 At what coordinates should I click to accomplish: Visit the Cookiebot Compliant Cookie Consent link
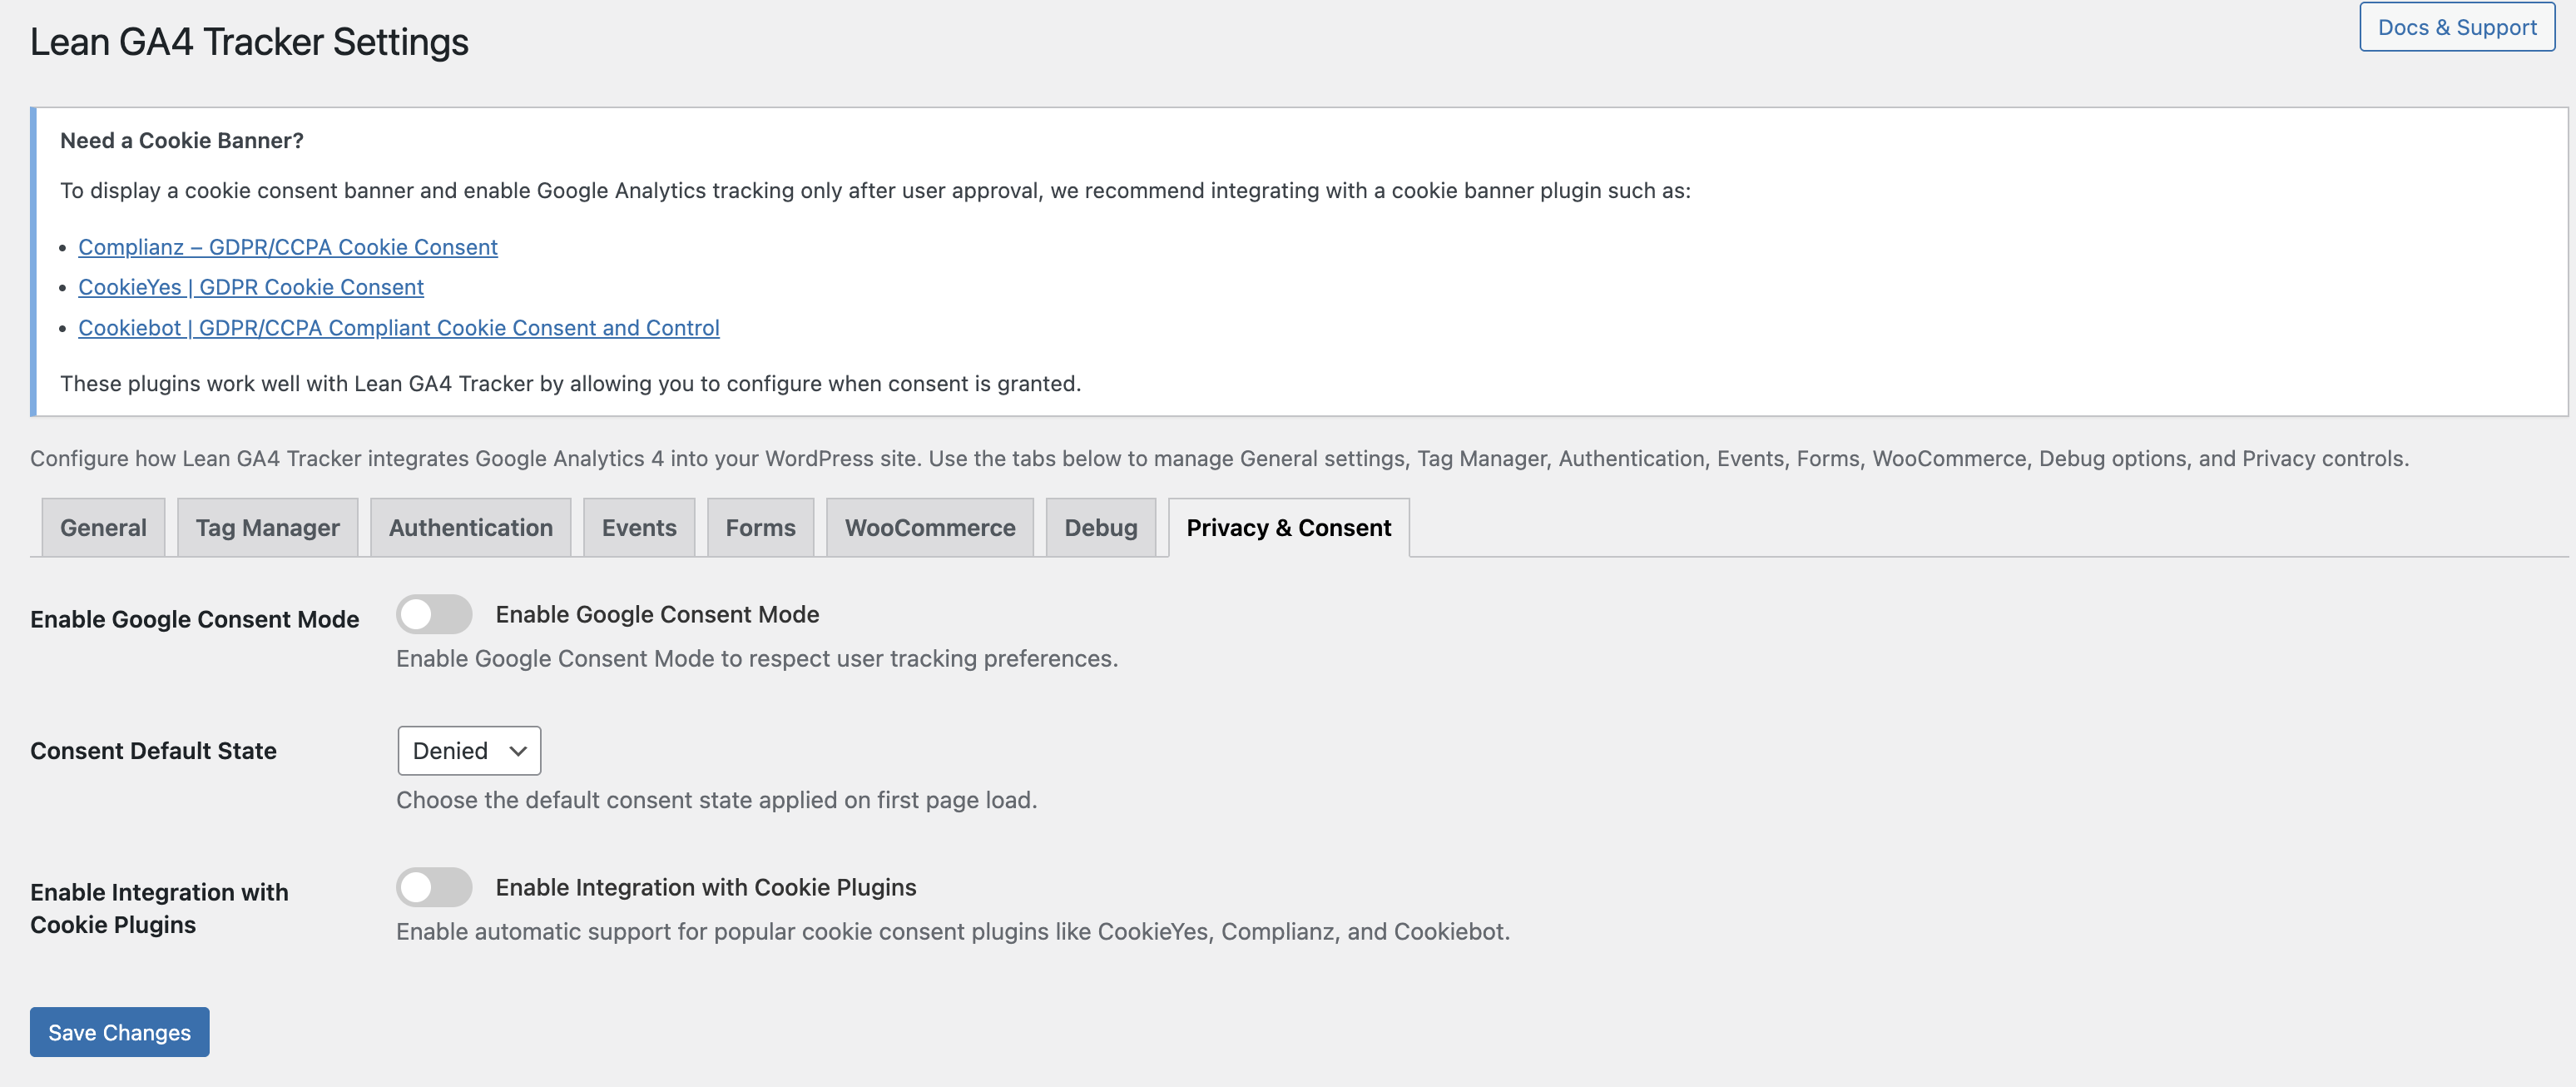pyautogui.click(x=398, y=328)
